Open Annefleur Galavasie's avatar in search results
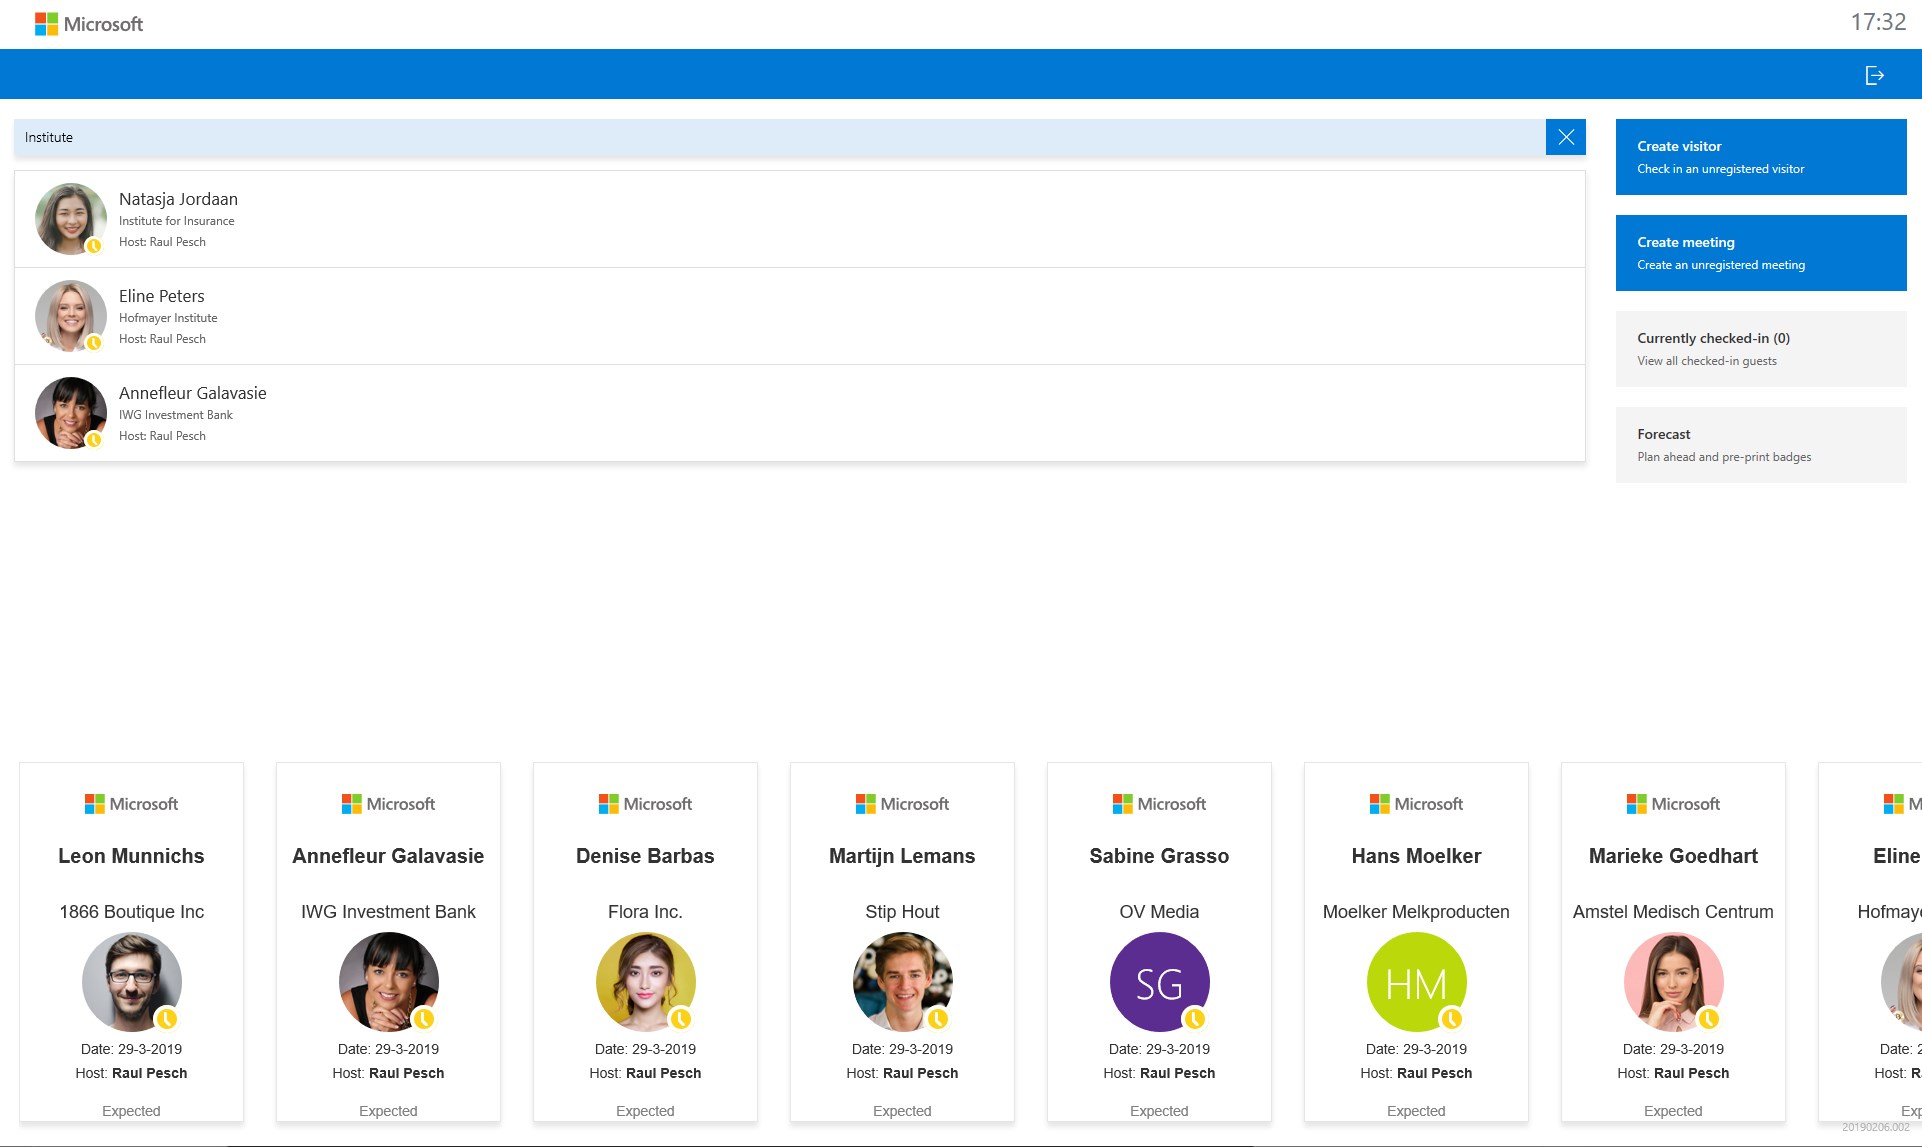This screenshot has width=1922, height=1147. click(71, 413)
